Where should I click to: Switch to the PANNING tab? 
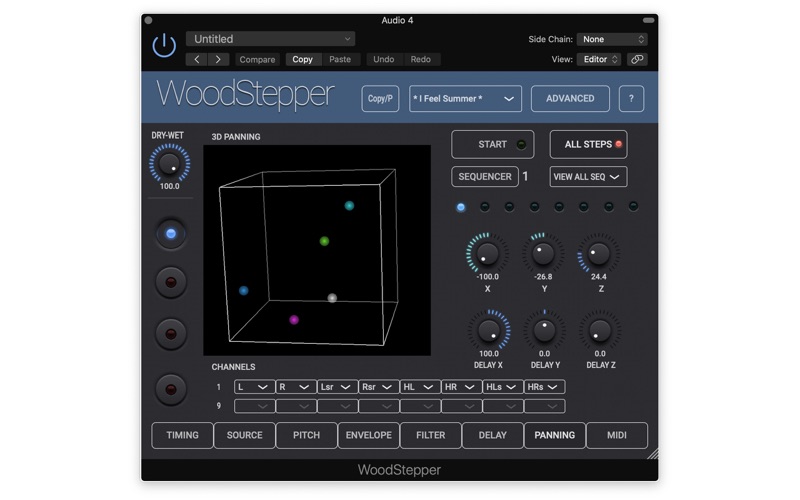(555, 435)
